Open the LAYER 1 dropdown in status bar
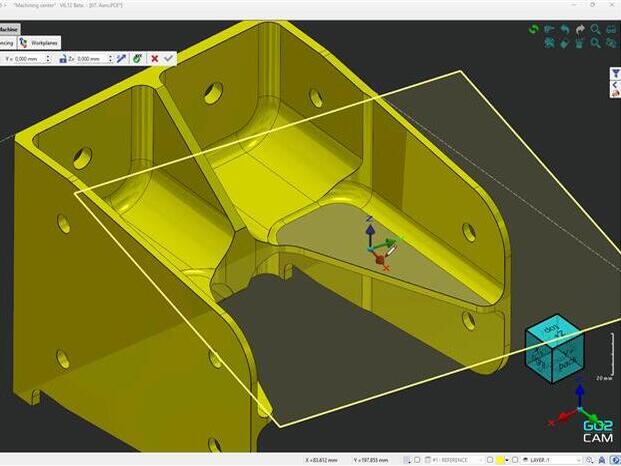The width and height of the screenshot is (621, 466). pos(552,460)
